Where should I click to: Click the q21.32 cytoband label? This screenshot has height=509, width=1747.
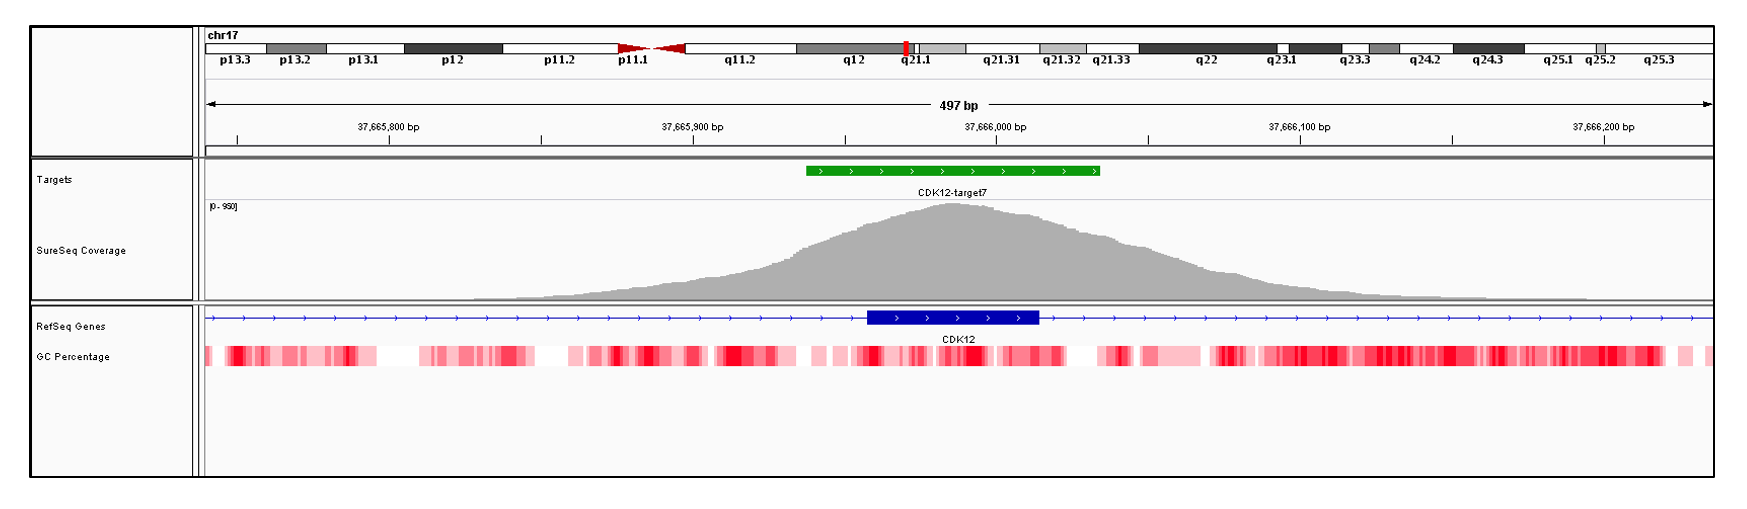pos(1062,60)
